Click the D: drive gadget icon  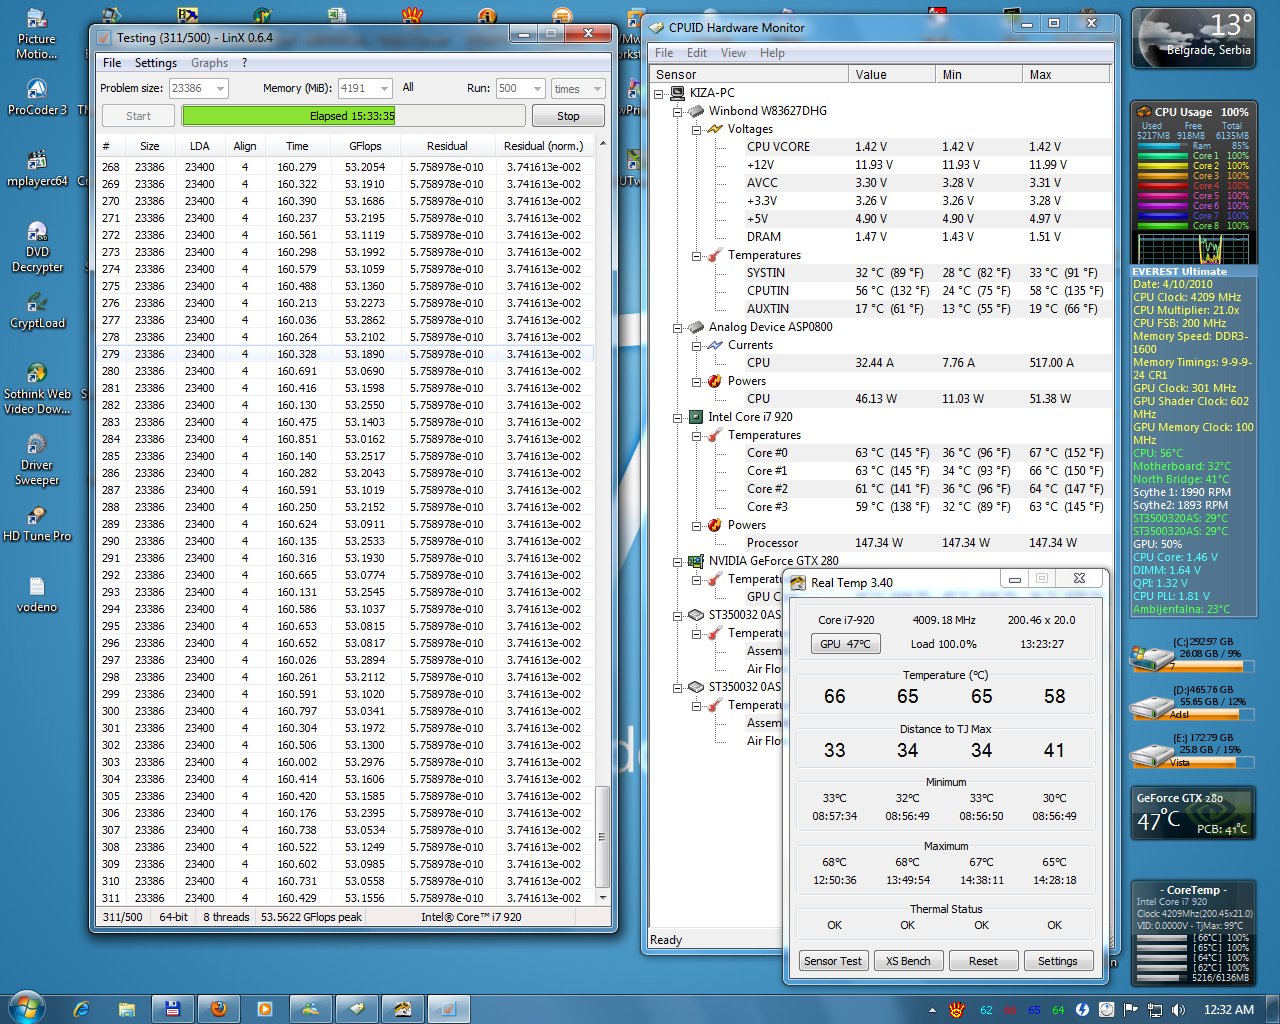click(x=1151, y=707)
